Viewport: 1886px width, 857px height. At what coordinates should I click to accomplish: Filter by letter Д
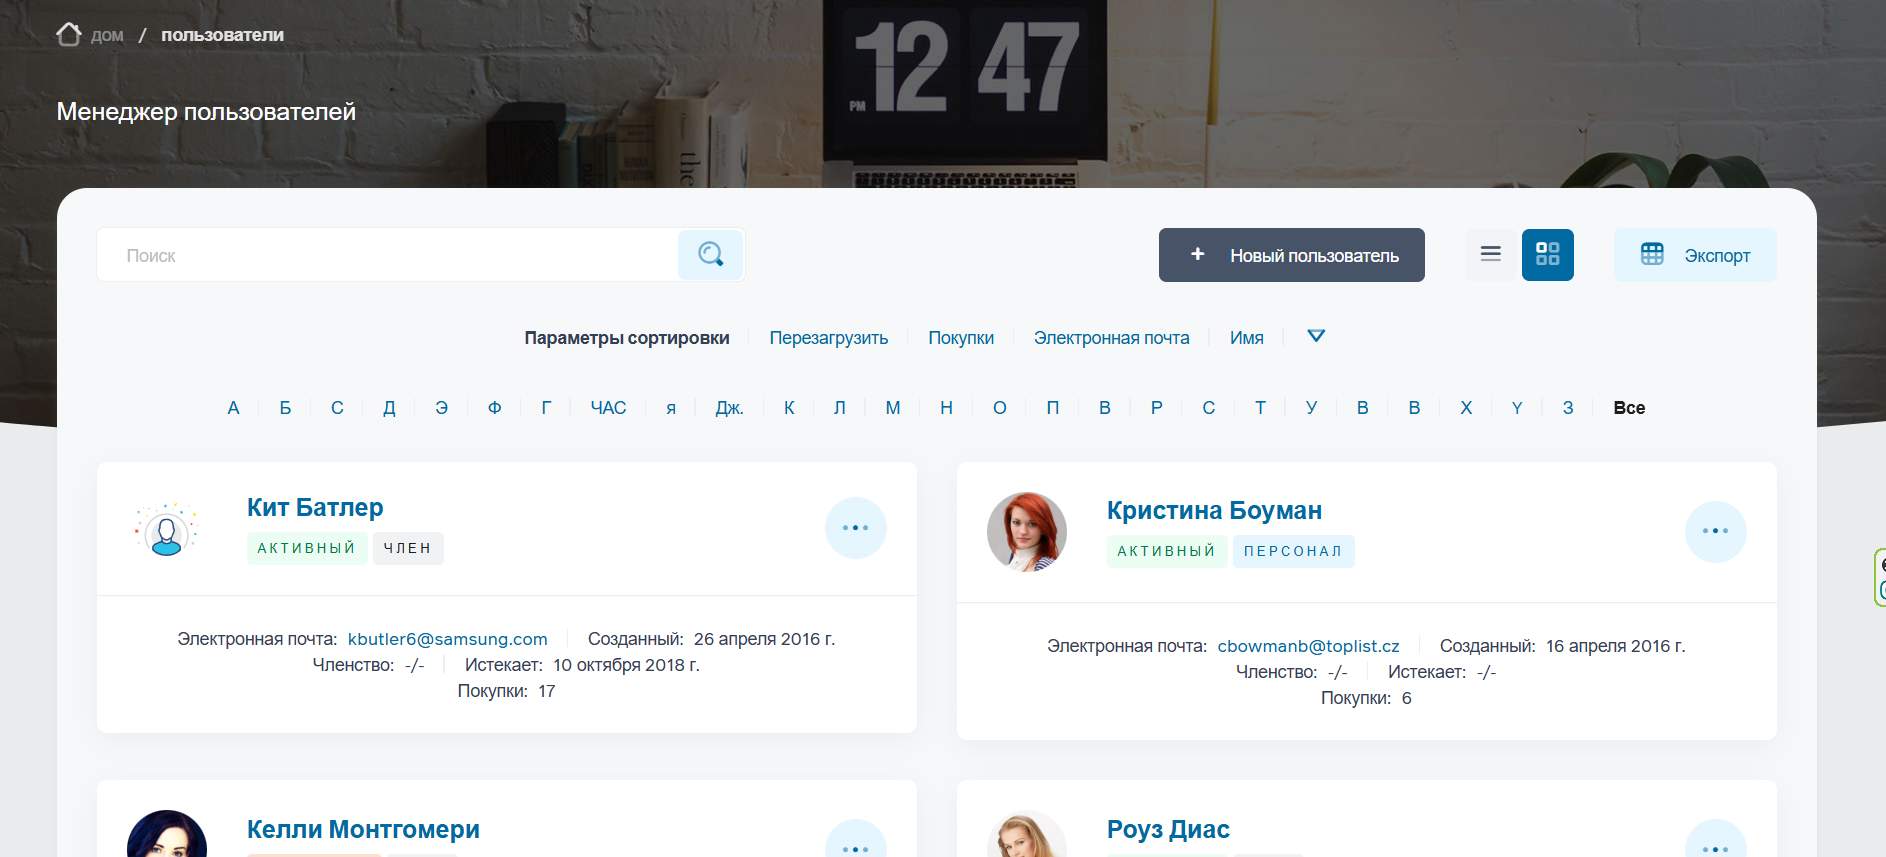click(390, 408)
